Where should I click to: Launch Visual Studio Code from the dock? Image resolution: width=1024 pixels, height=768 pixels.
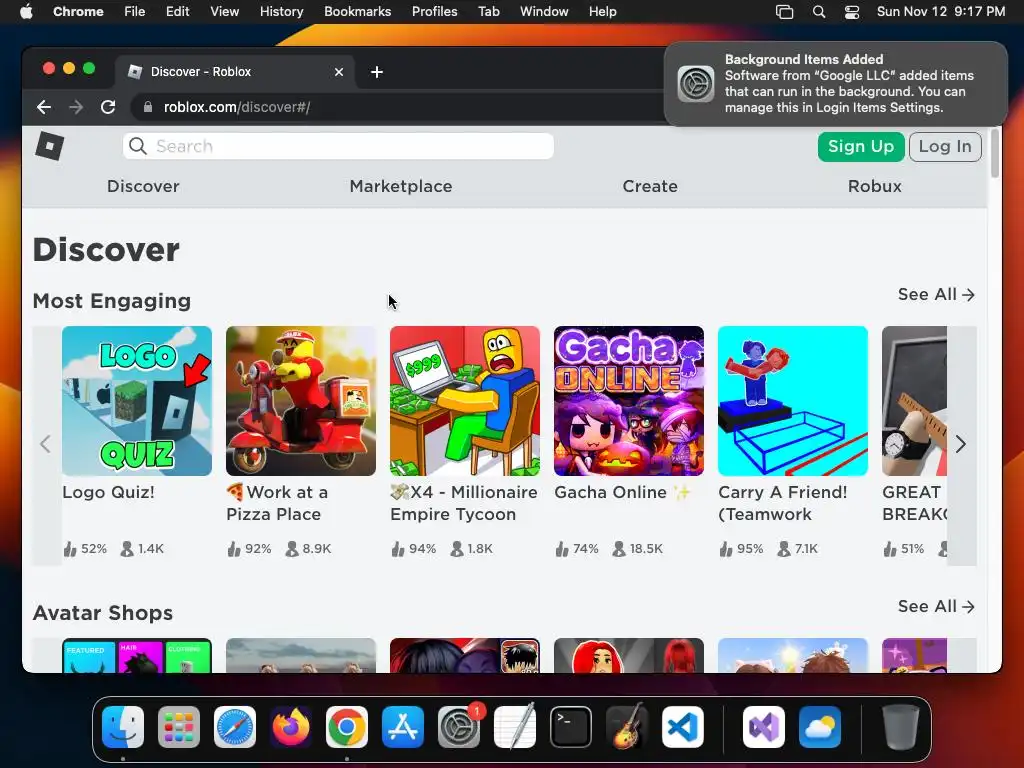(x=683, y=727)
